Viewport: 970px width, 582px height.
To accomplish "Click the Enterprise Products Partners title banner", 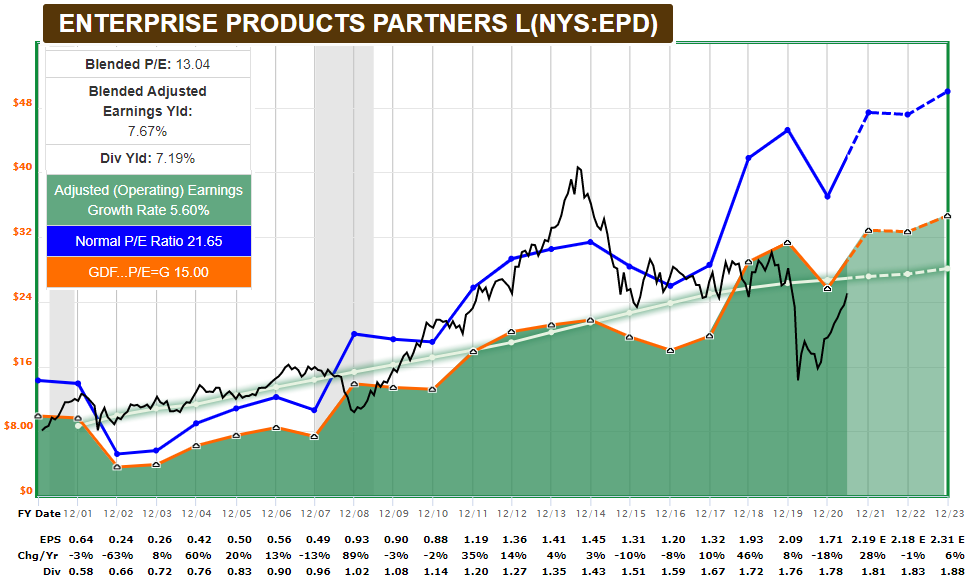I will [358, 24].
